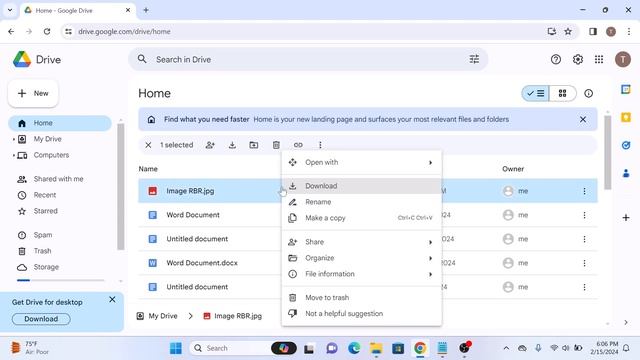The height and width of the screenshot is (360, 640).
Task: Choose Make a copy from menu
Action: 361,218
